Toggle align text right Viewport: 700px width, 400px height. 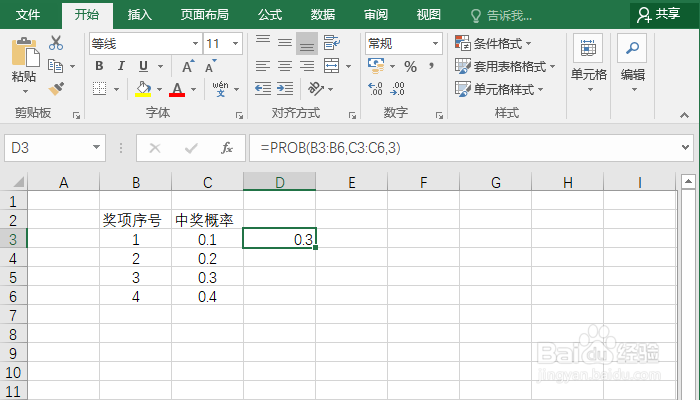[307, 66]
